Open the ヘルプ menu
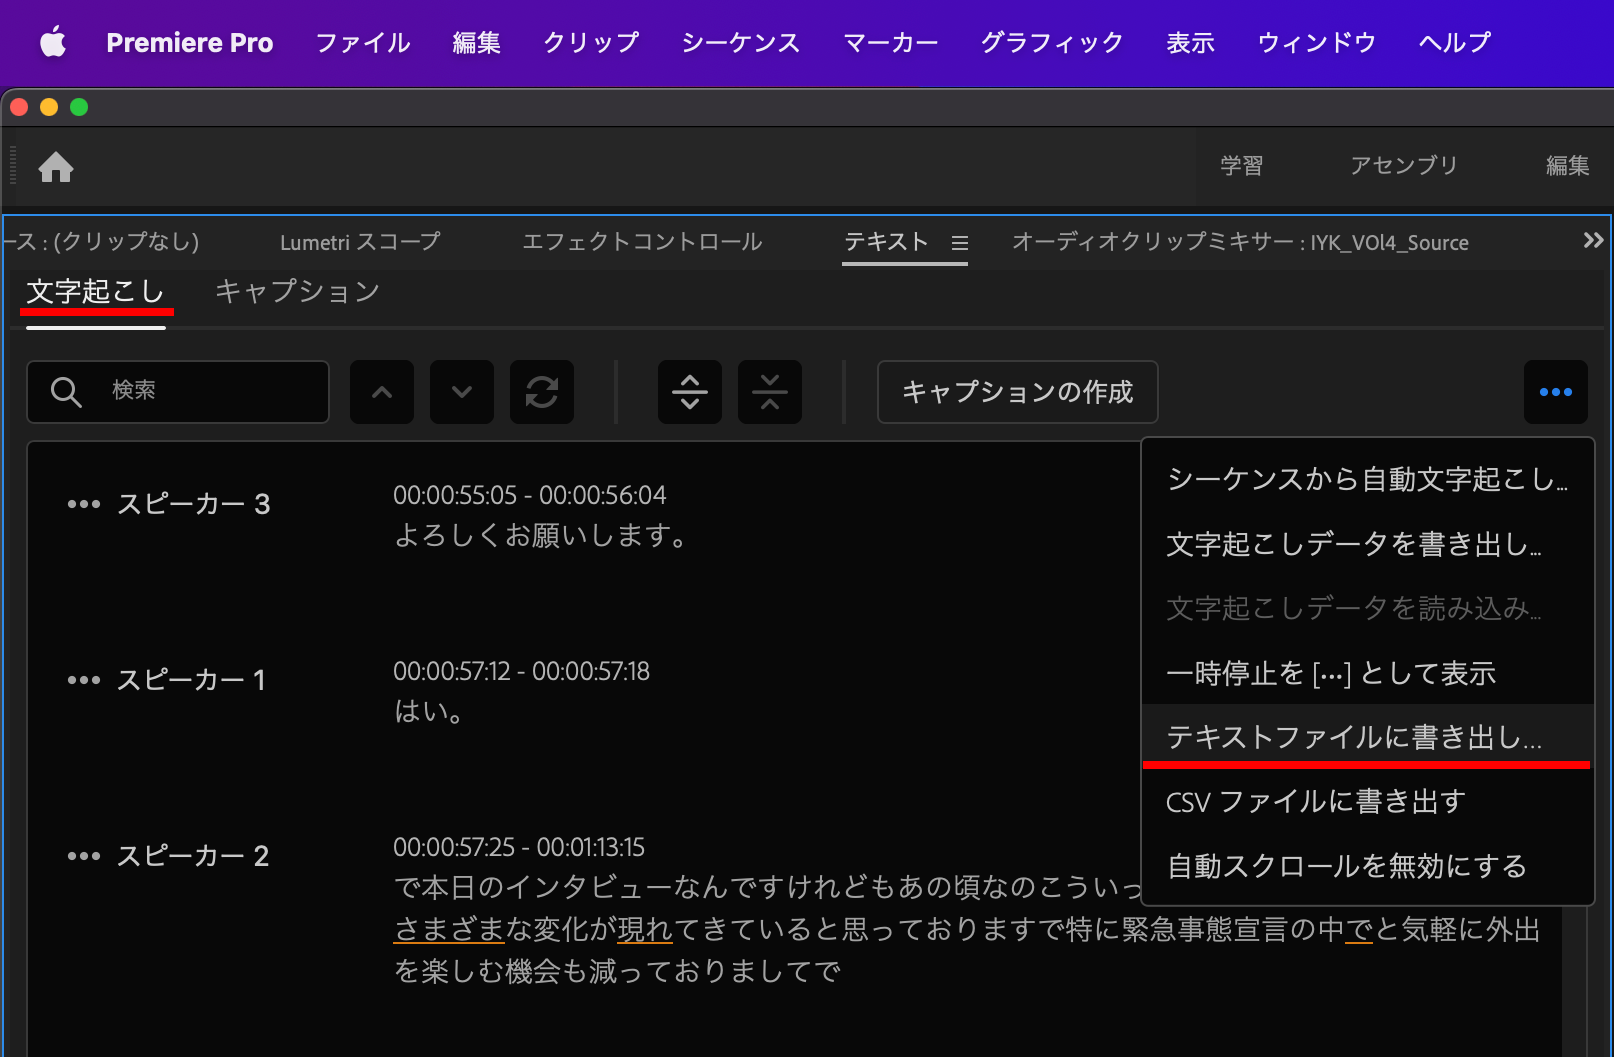Screen dimensions: 1614x1057 click(1455, 42)
